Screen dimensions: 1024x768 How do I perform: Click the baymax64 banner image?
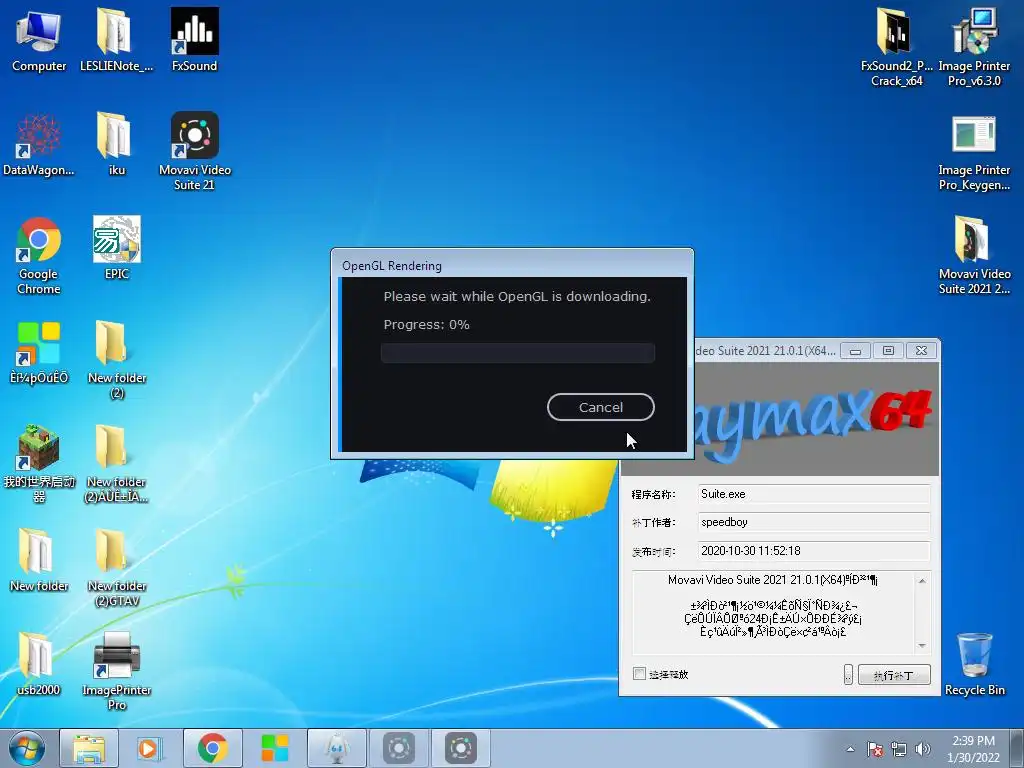coord(816,418)
